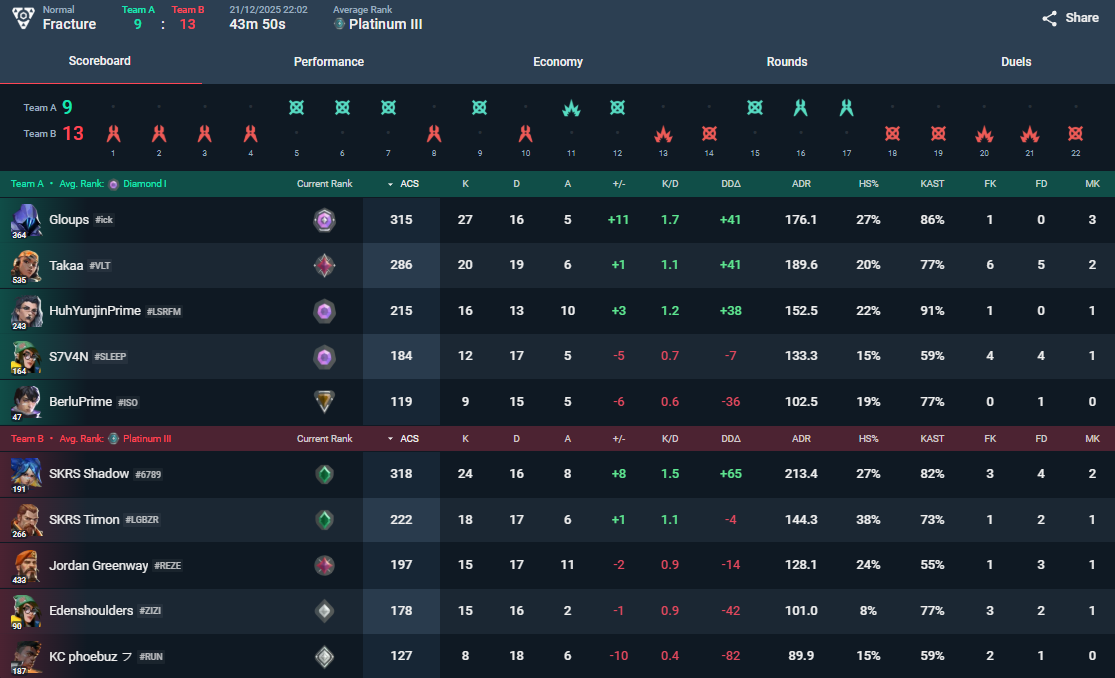Click Takaa's rank badge icon
The height and width of the screenshot is (678, 1115).
[324, 265]
